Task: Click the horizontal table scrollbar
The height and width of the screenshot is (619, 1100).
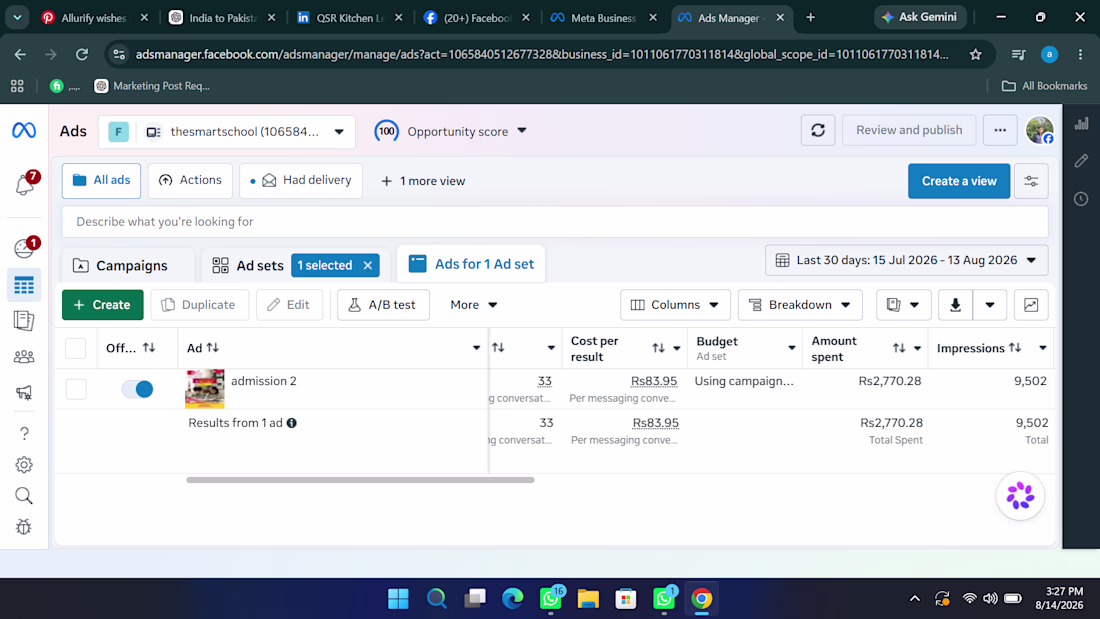Action: (361, 480)
